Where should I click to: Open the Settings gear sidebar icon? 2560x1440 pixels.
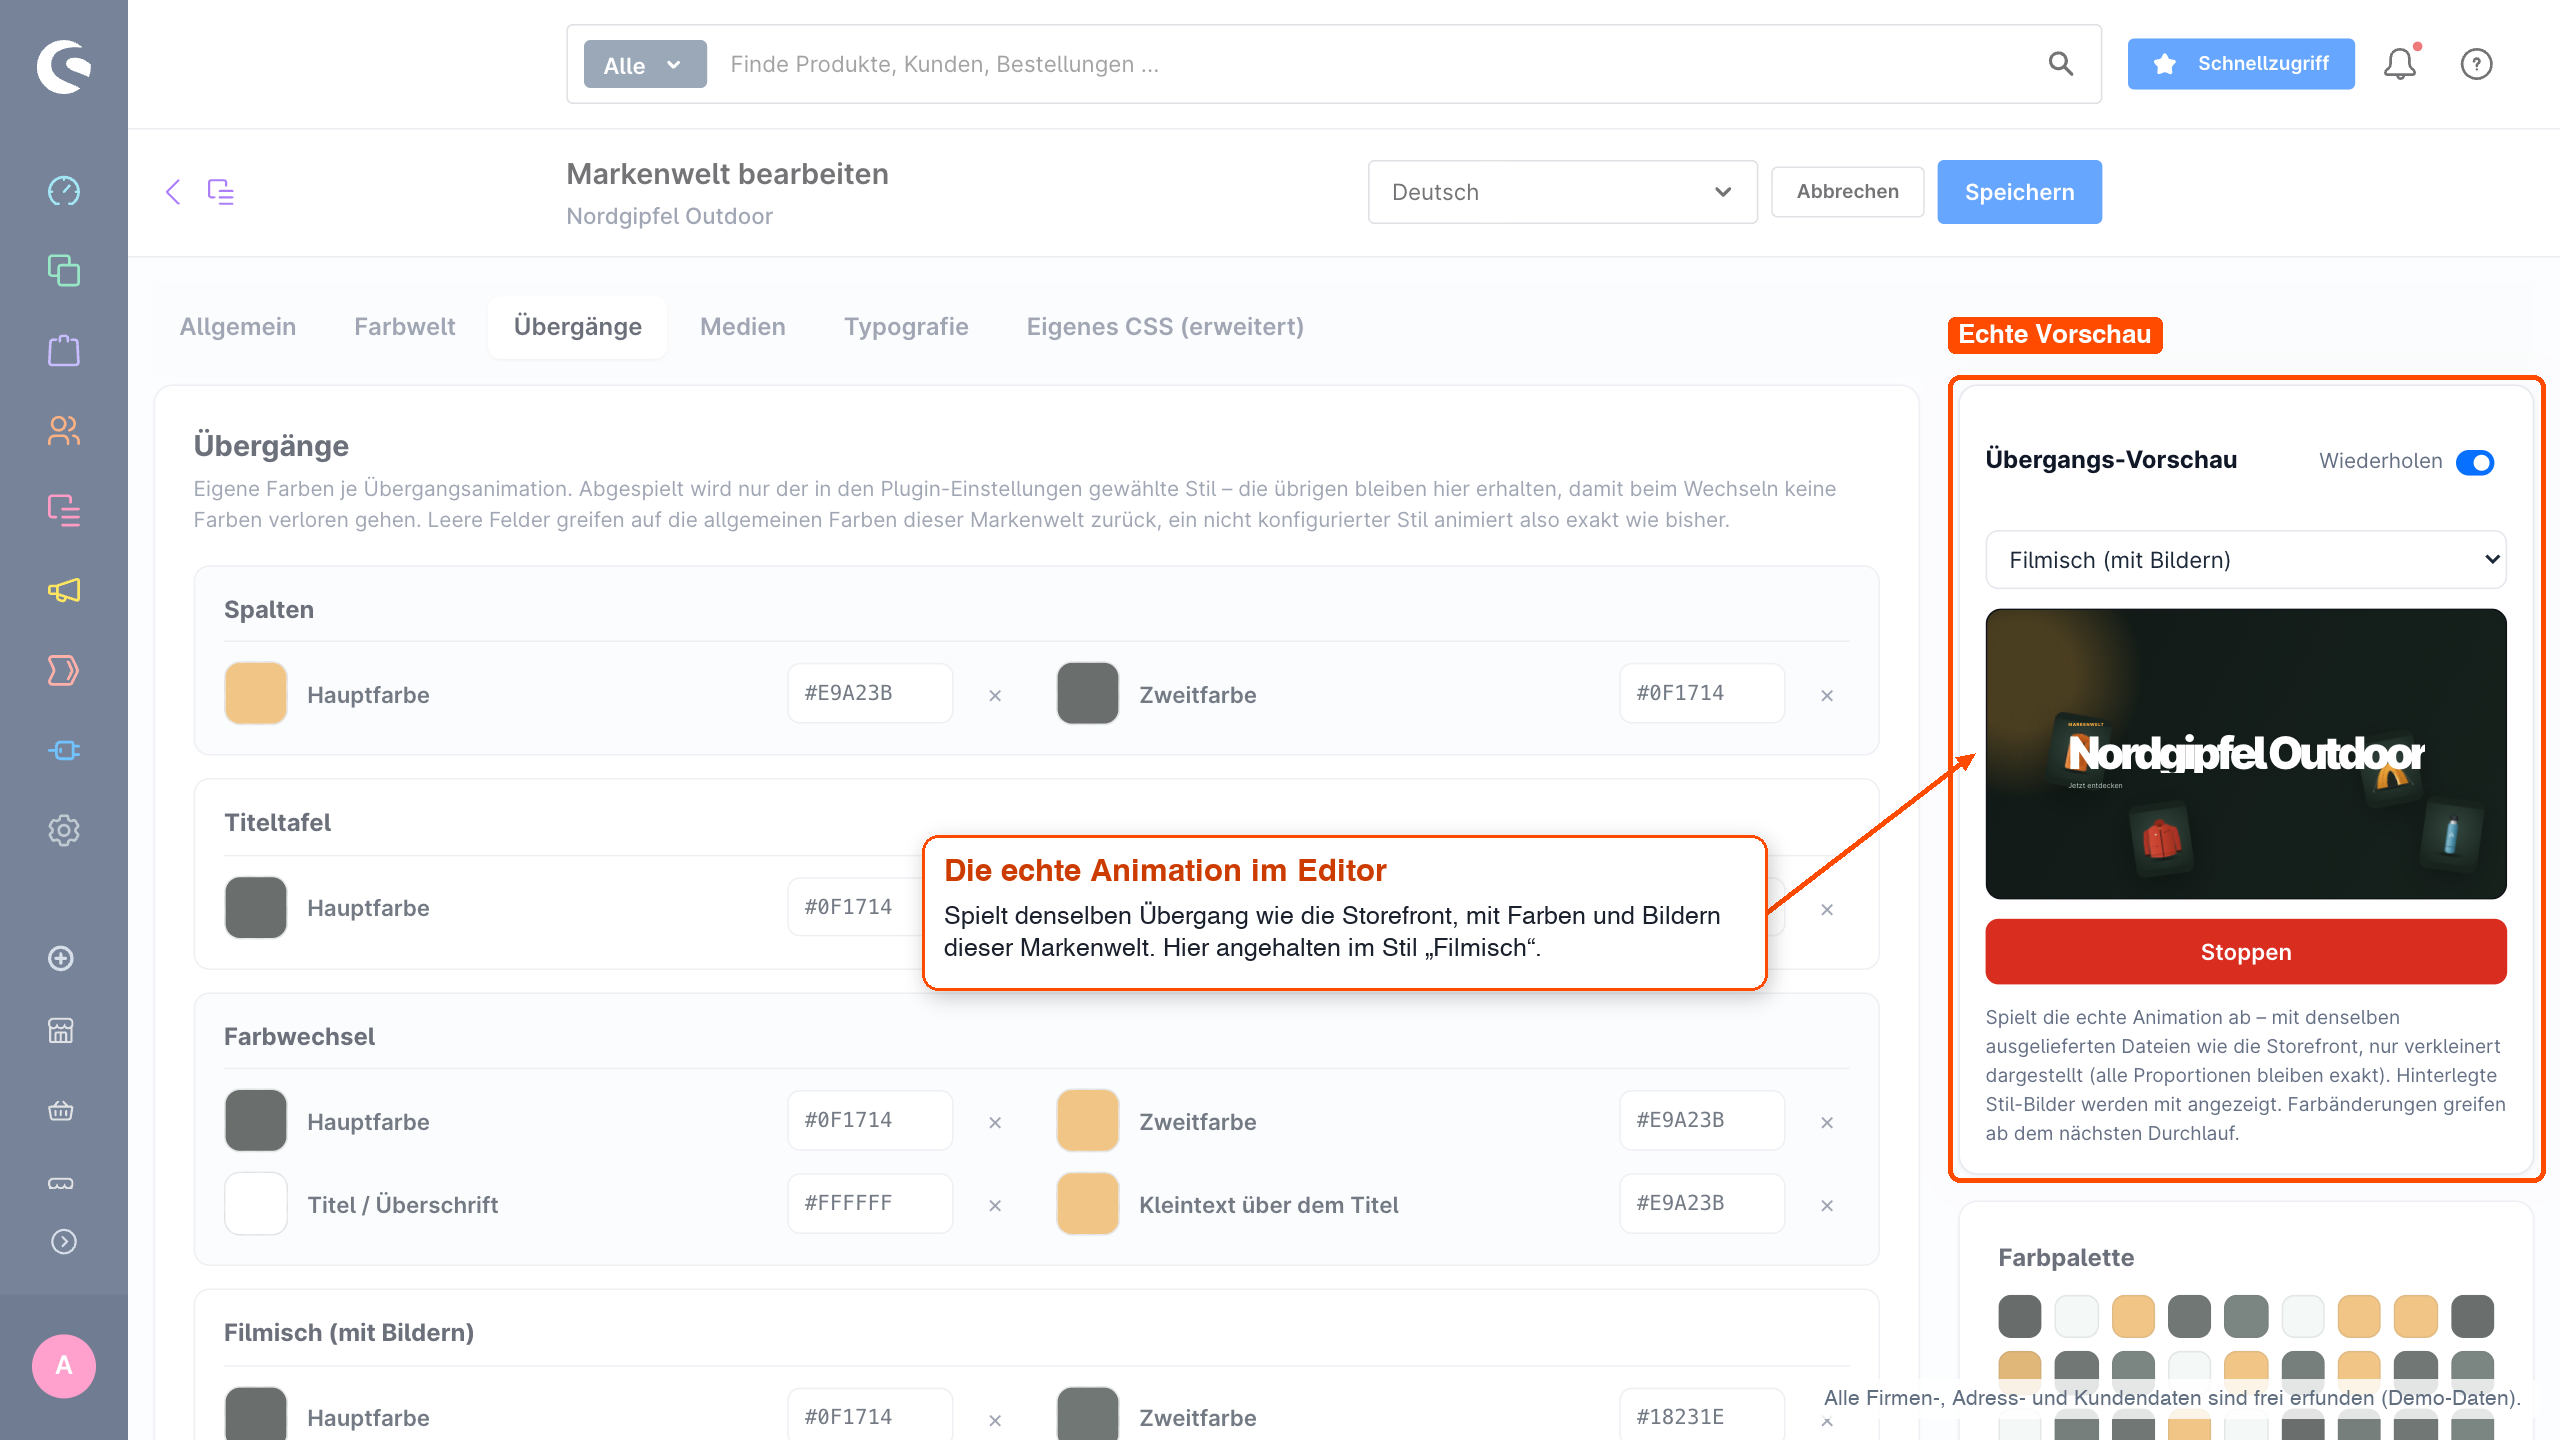coord(63,830)
